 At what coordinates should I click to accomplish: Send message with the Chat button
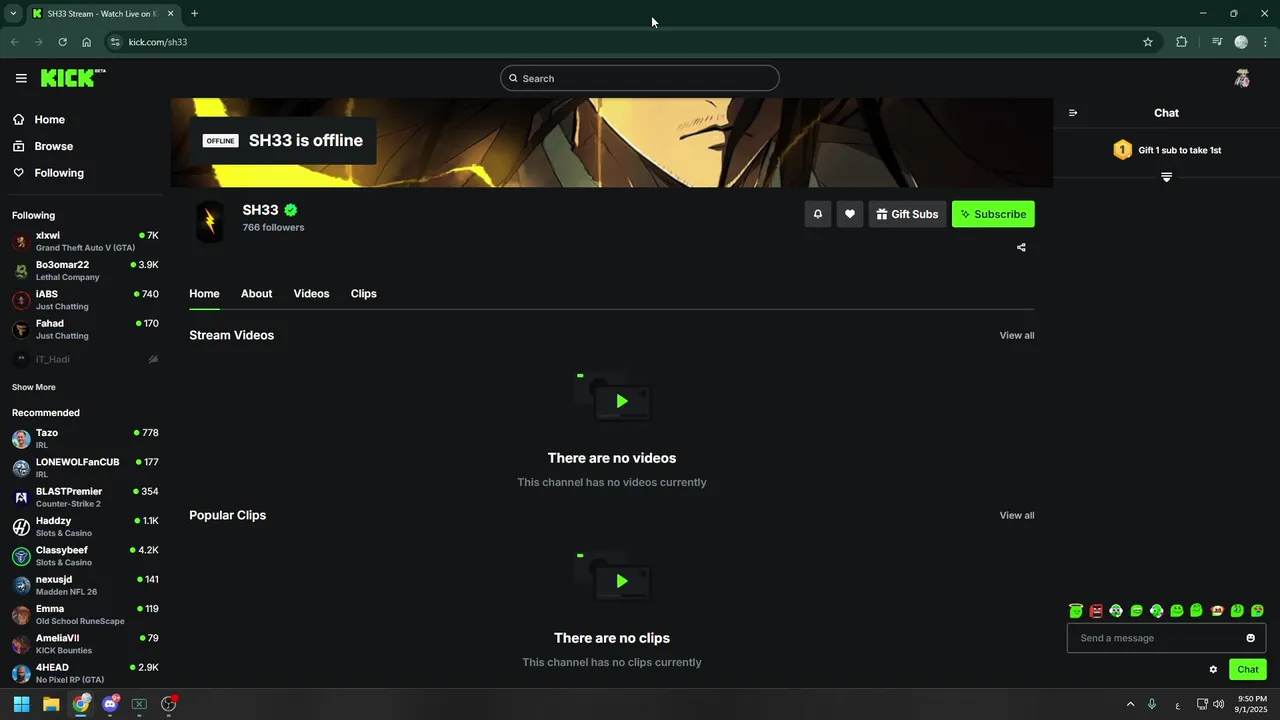(1248, 670)
